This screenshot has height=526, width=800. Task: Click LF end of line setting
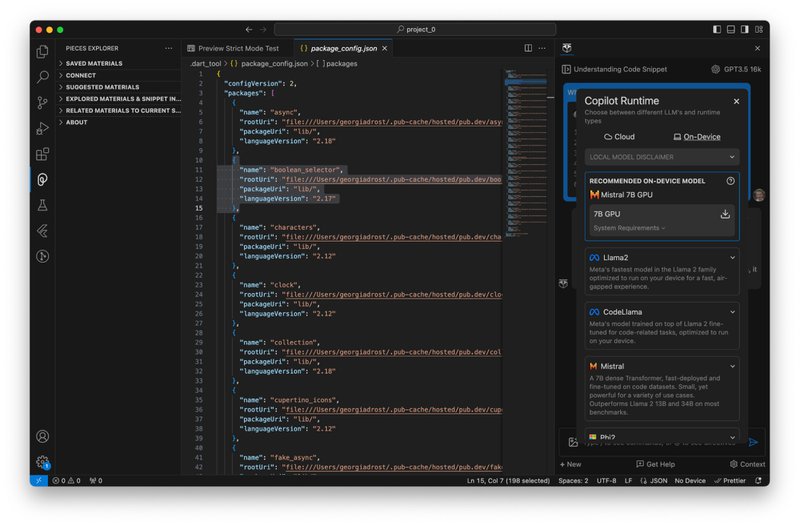coord(628,481)
